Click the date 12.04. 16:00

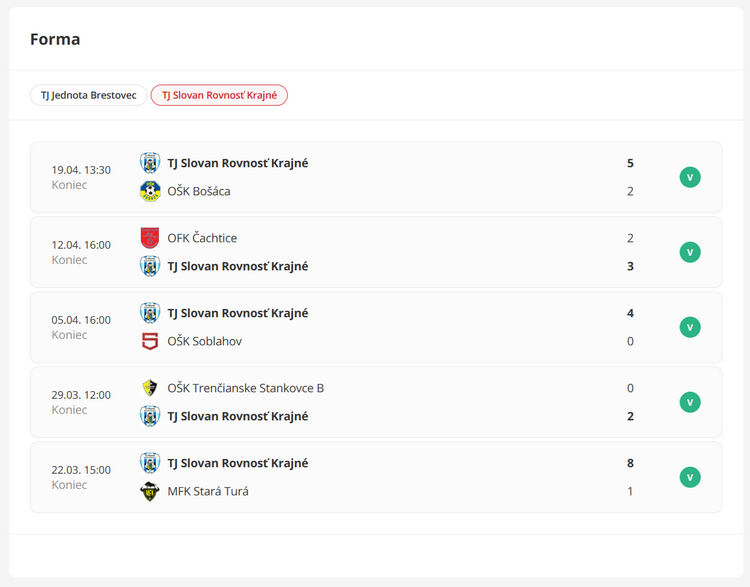coord(81,245)
